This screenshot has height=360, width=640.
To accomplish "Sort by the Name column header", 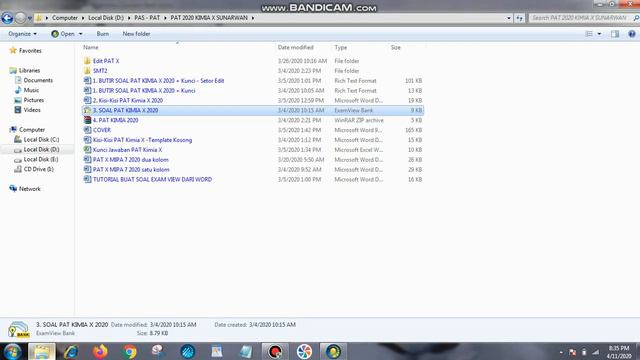I will 91,47.
